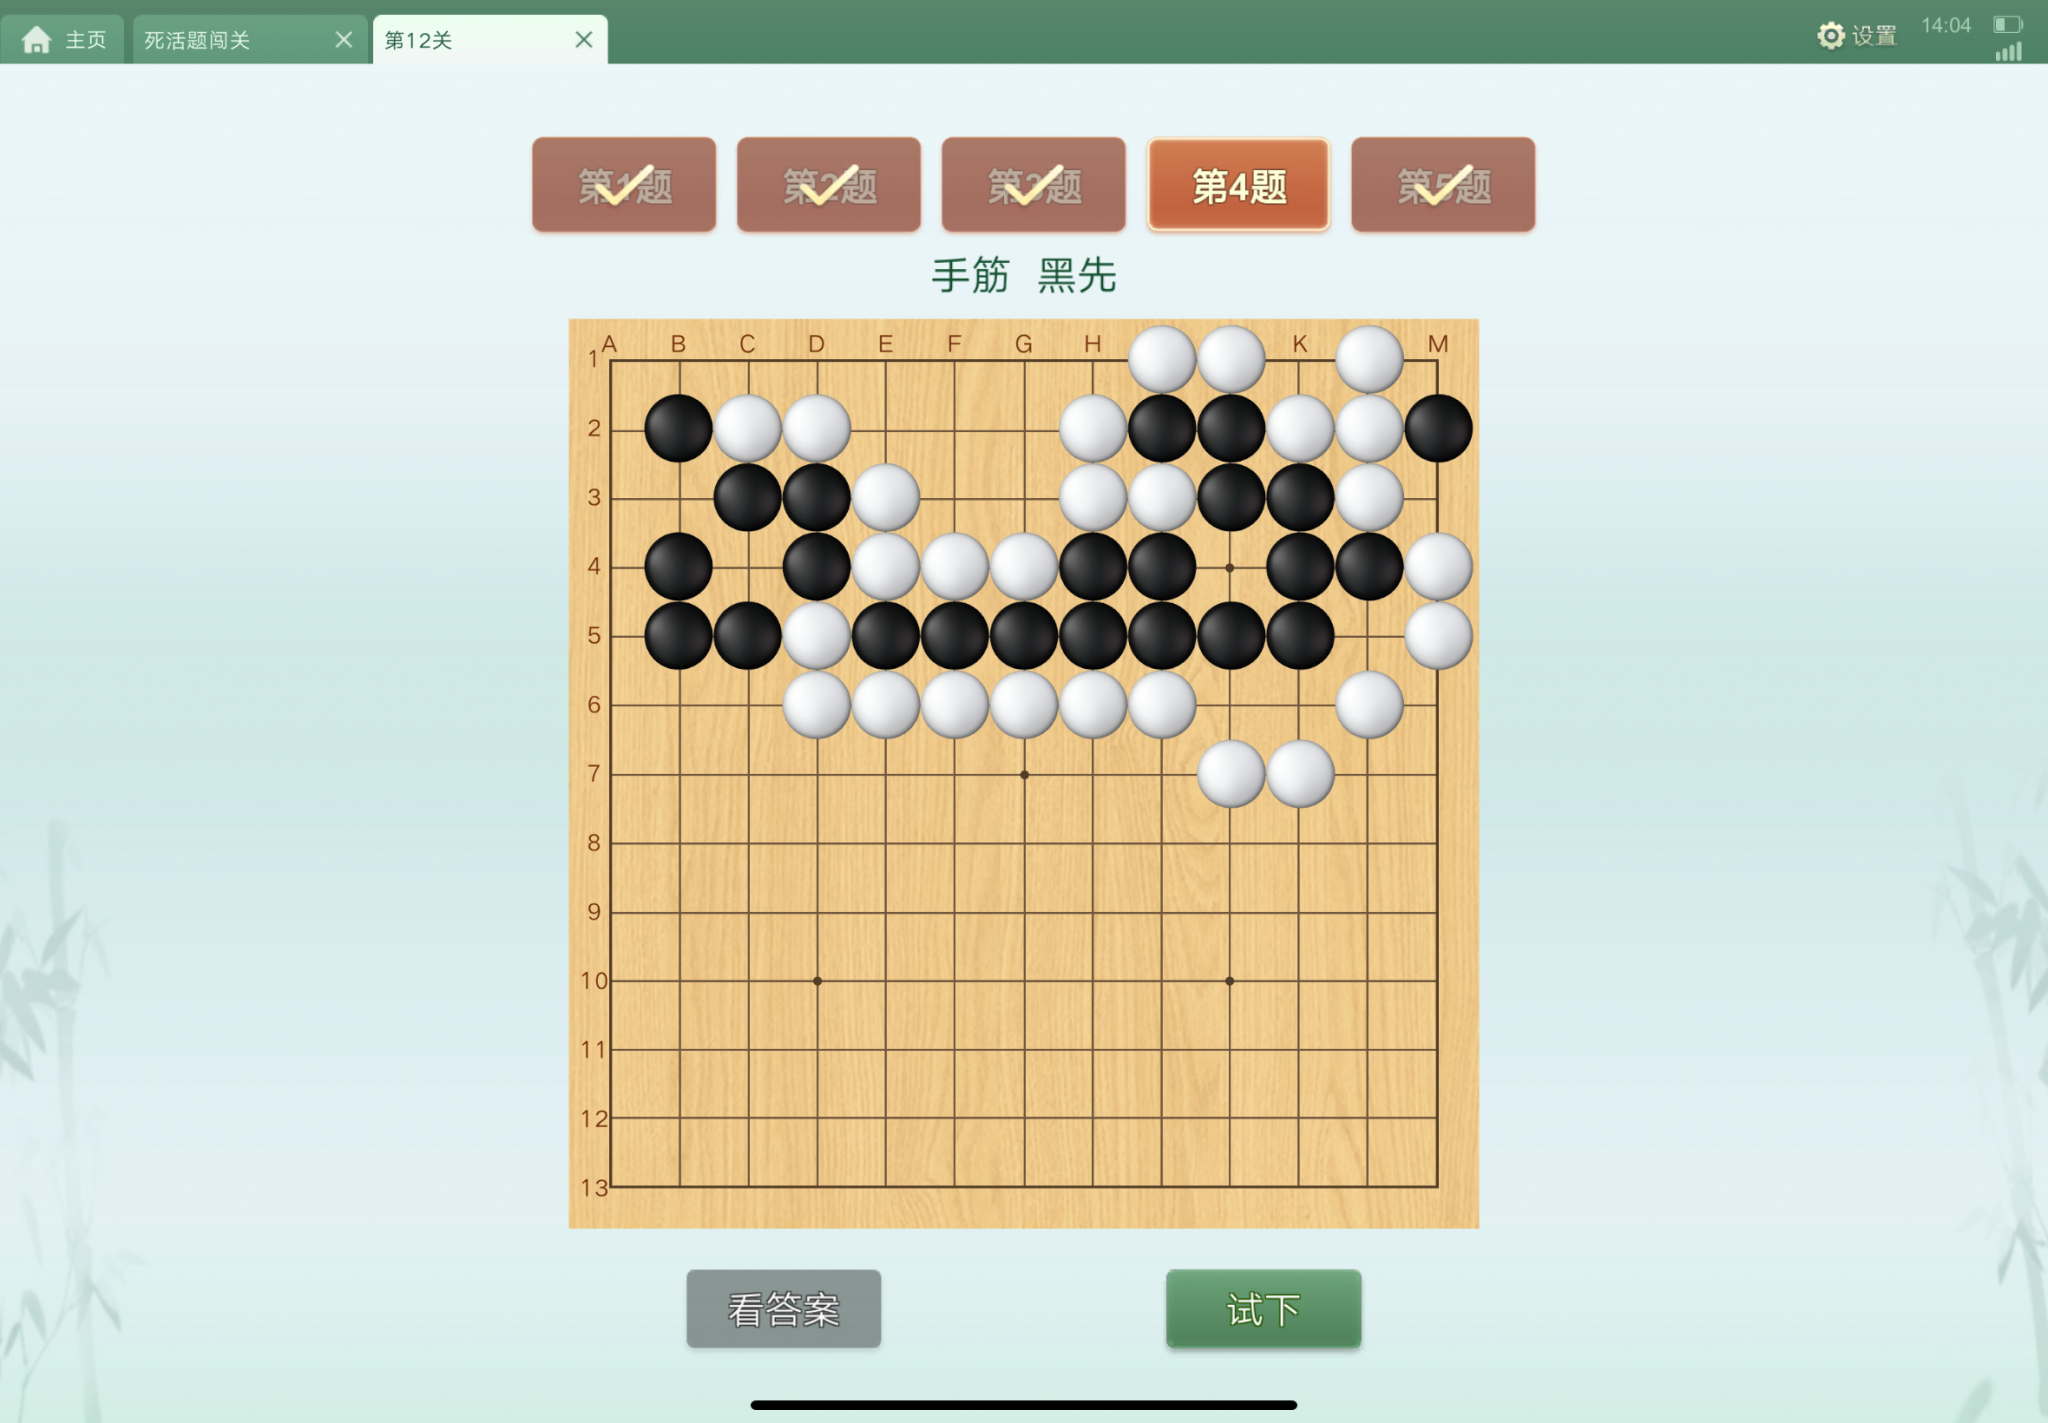
Task: Open completed problem 第3题
Action: tap(1034, 185)
